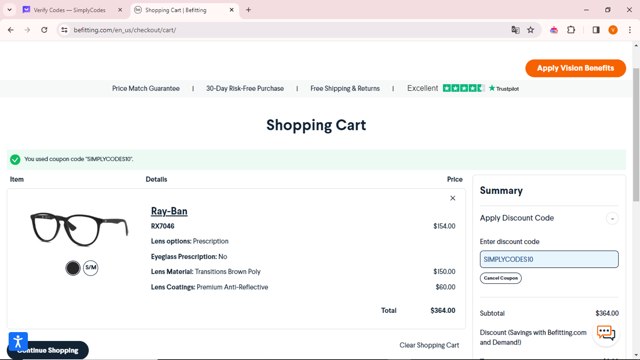Click the Summary heading
Viewport: 640px width, 360px height.
[501, 191]
